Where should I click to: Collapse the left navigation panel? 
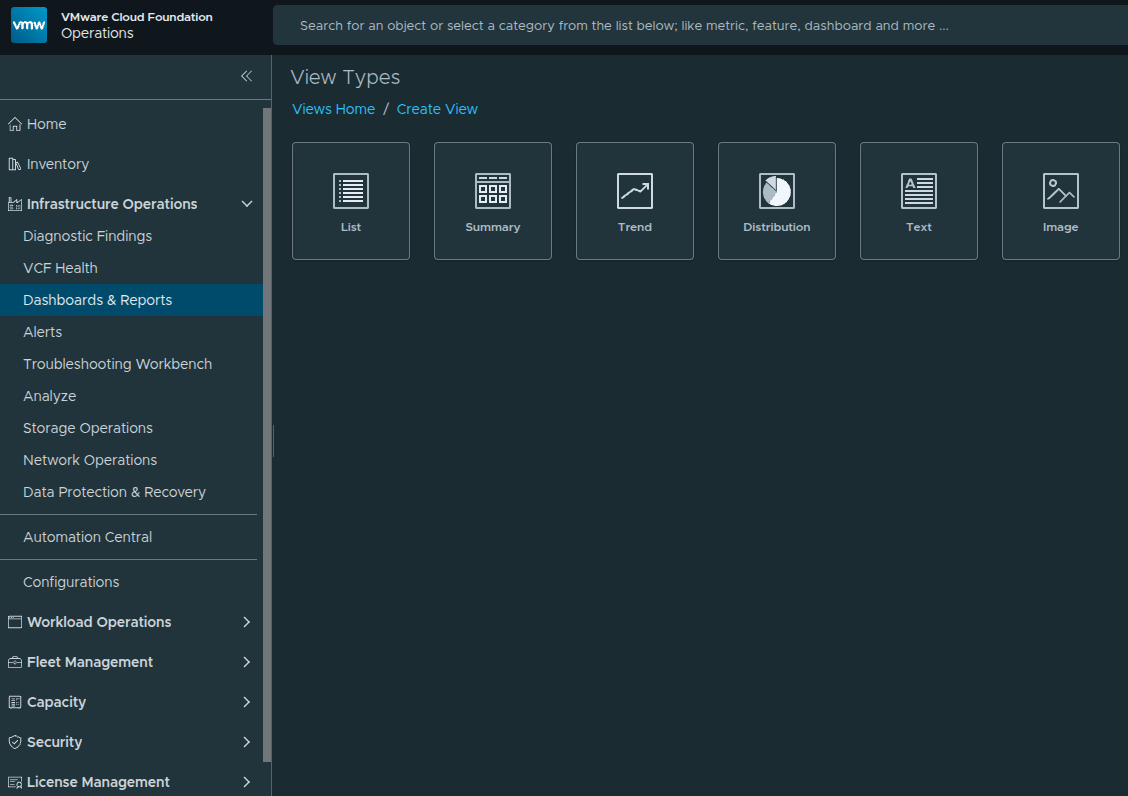click(x=246, y=76)
